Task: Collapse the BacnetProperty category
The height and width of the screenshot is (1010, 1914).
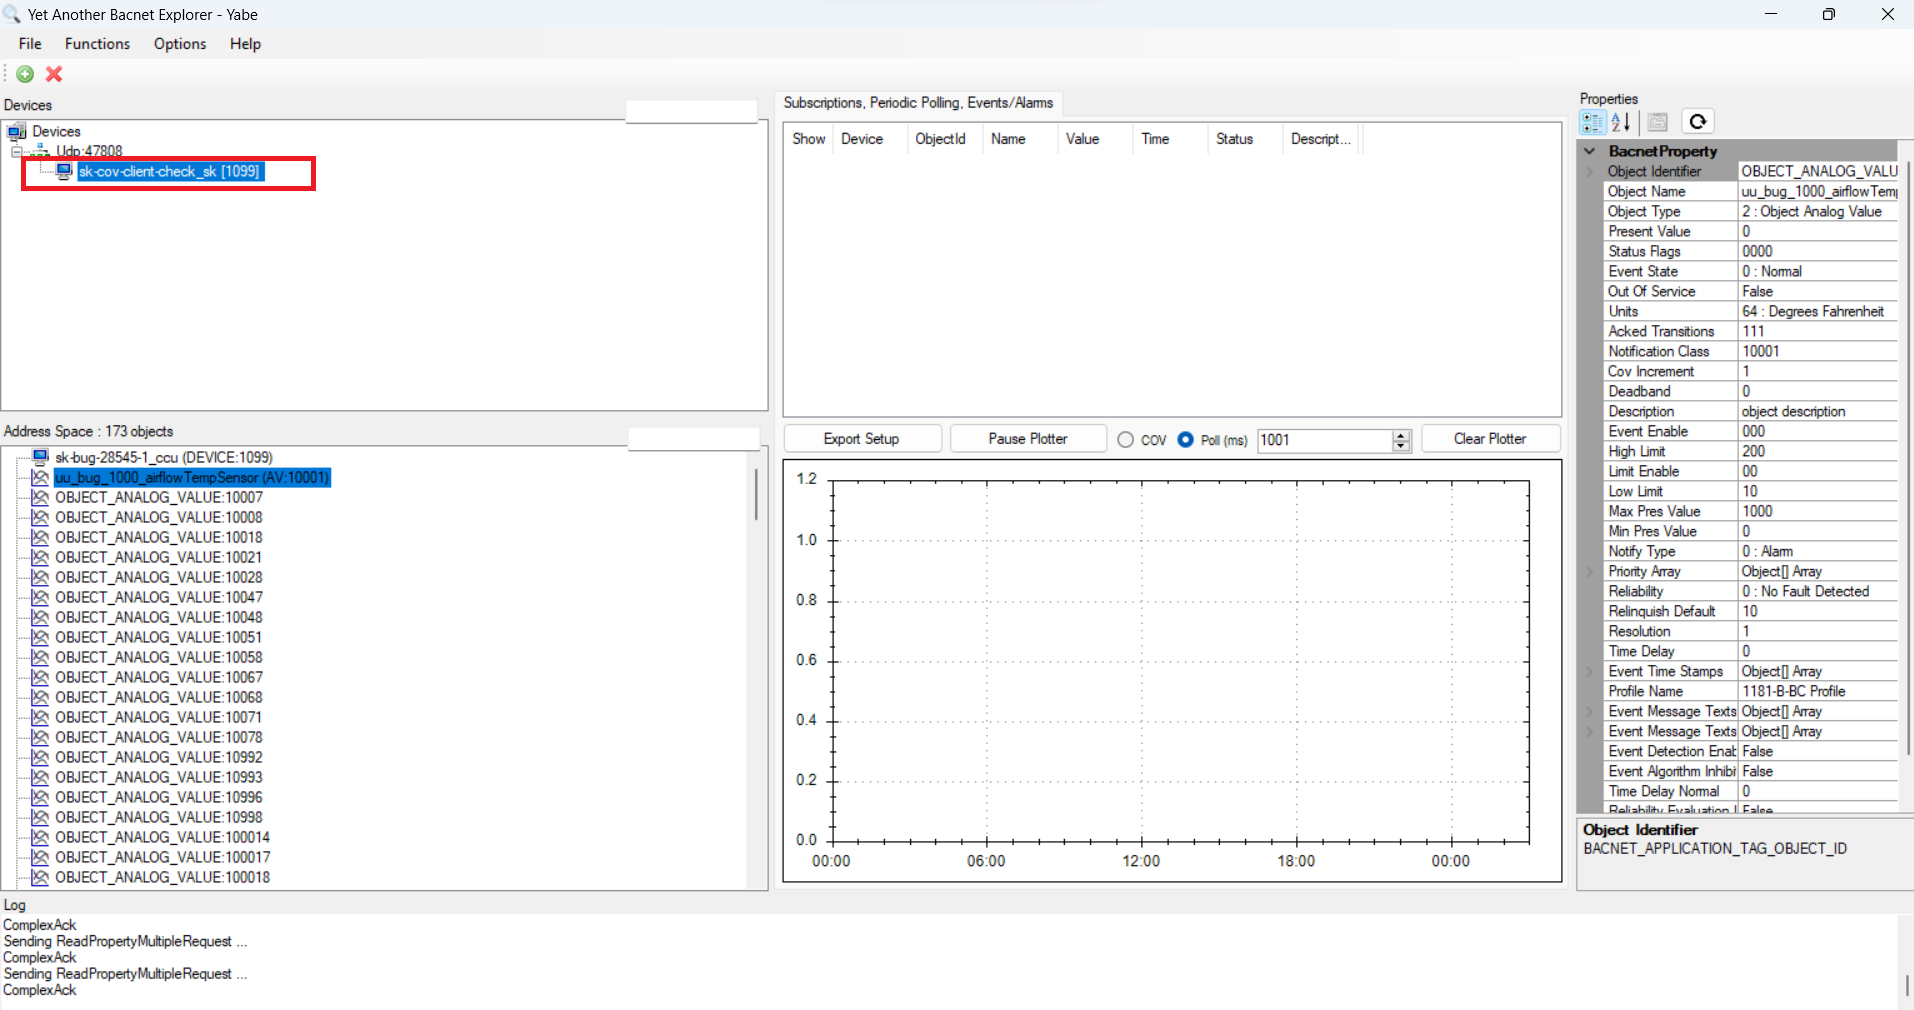Action: coord(1590,151)
